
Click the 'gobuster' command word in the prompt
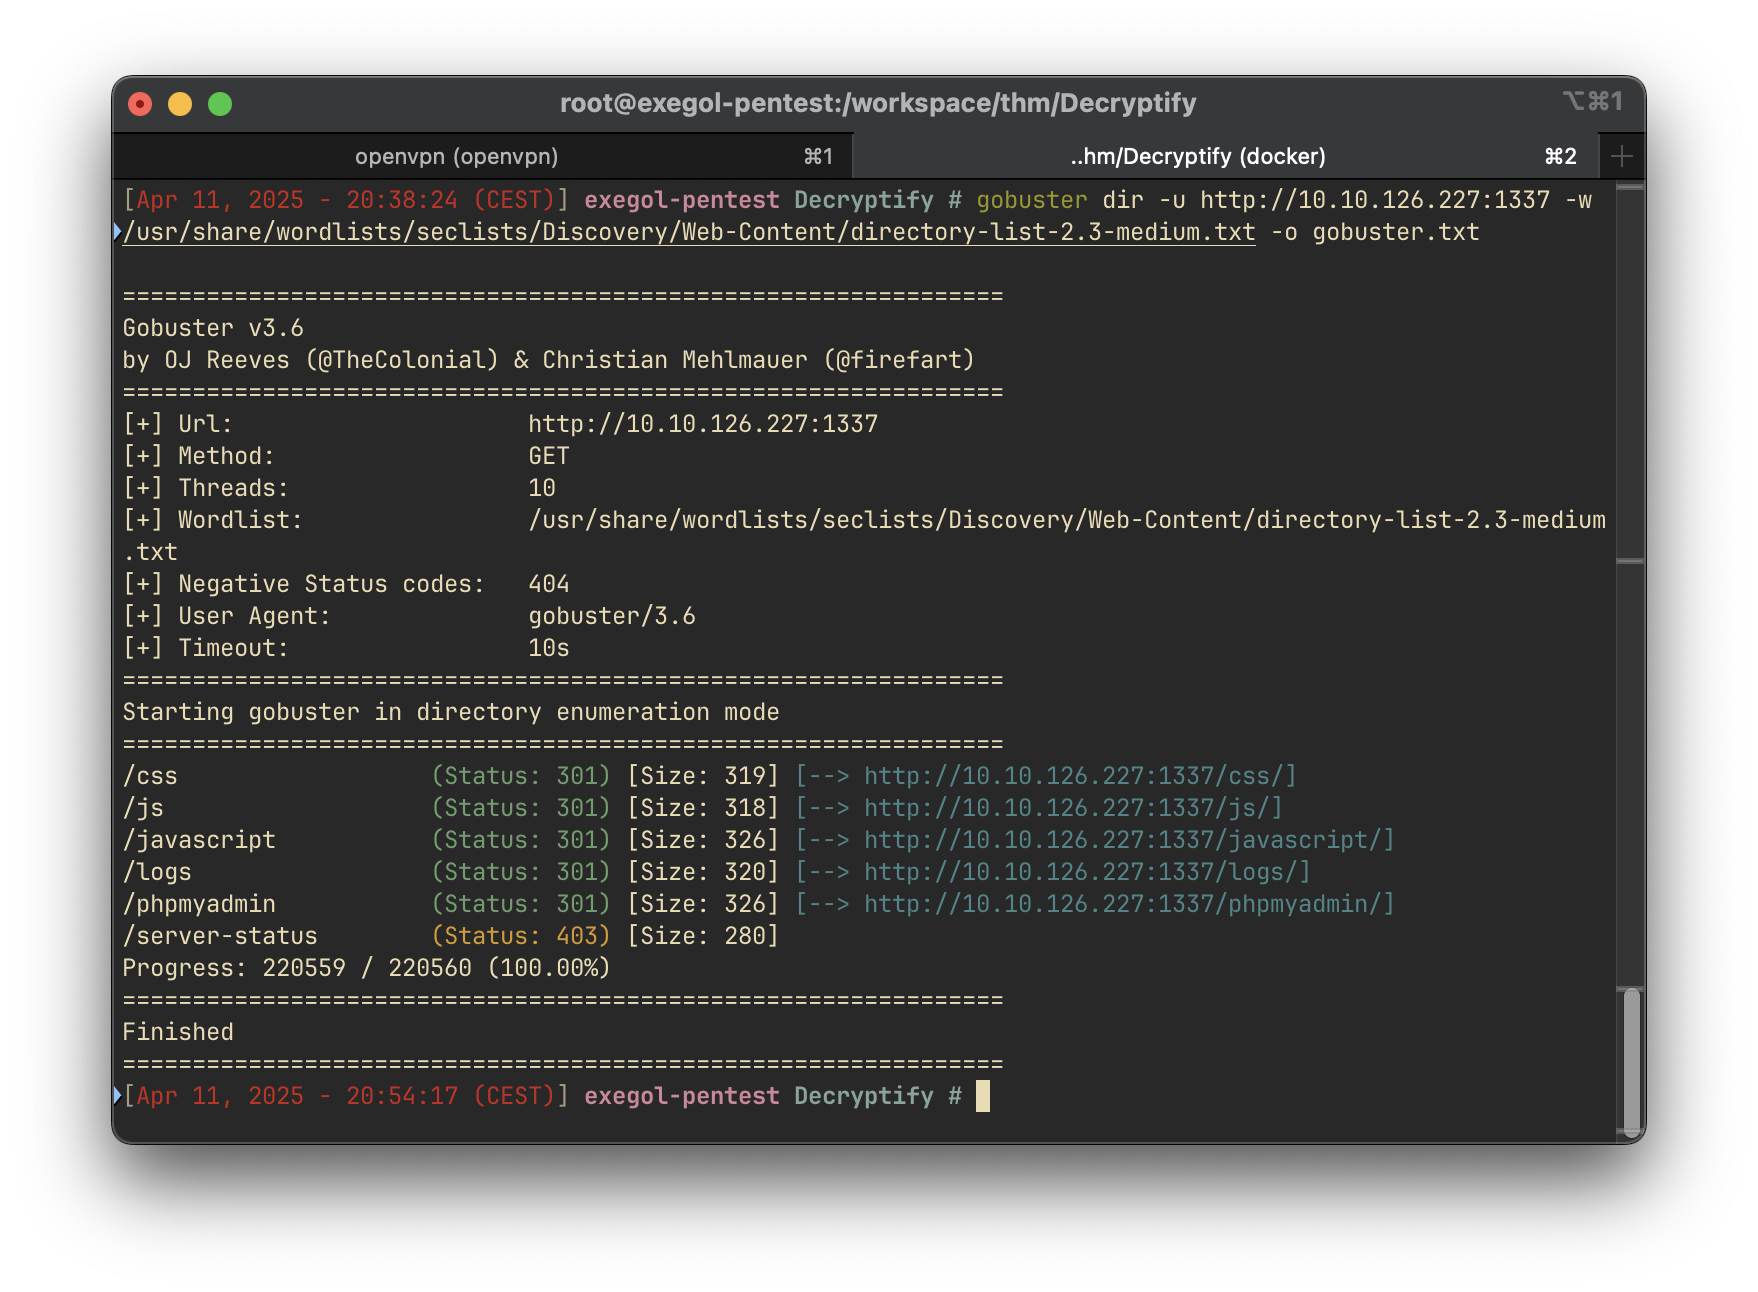coord(1032,200)
